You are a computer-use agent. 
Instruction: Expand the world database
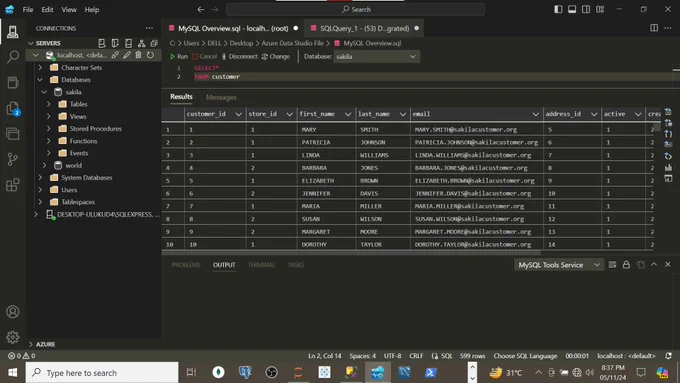point(44,165)
